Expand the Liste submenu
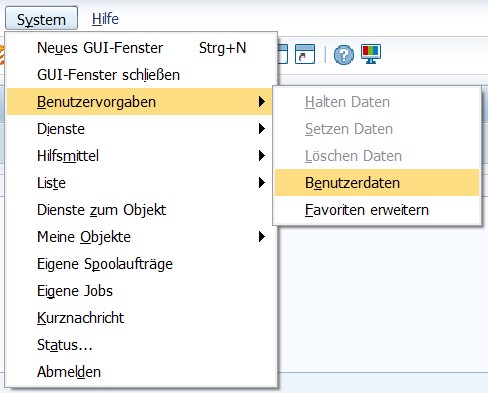Image resolution: width=488 pixels, height=393 pixels. pos(139,183)
